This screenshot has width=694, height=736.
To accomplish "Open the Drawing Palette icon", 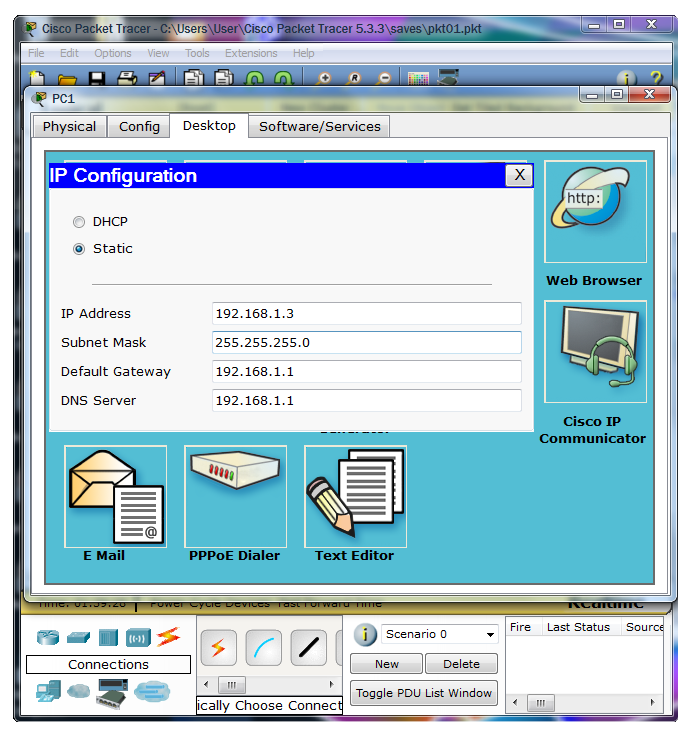I will coord(418,78).
